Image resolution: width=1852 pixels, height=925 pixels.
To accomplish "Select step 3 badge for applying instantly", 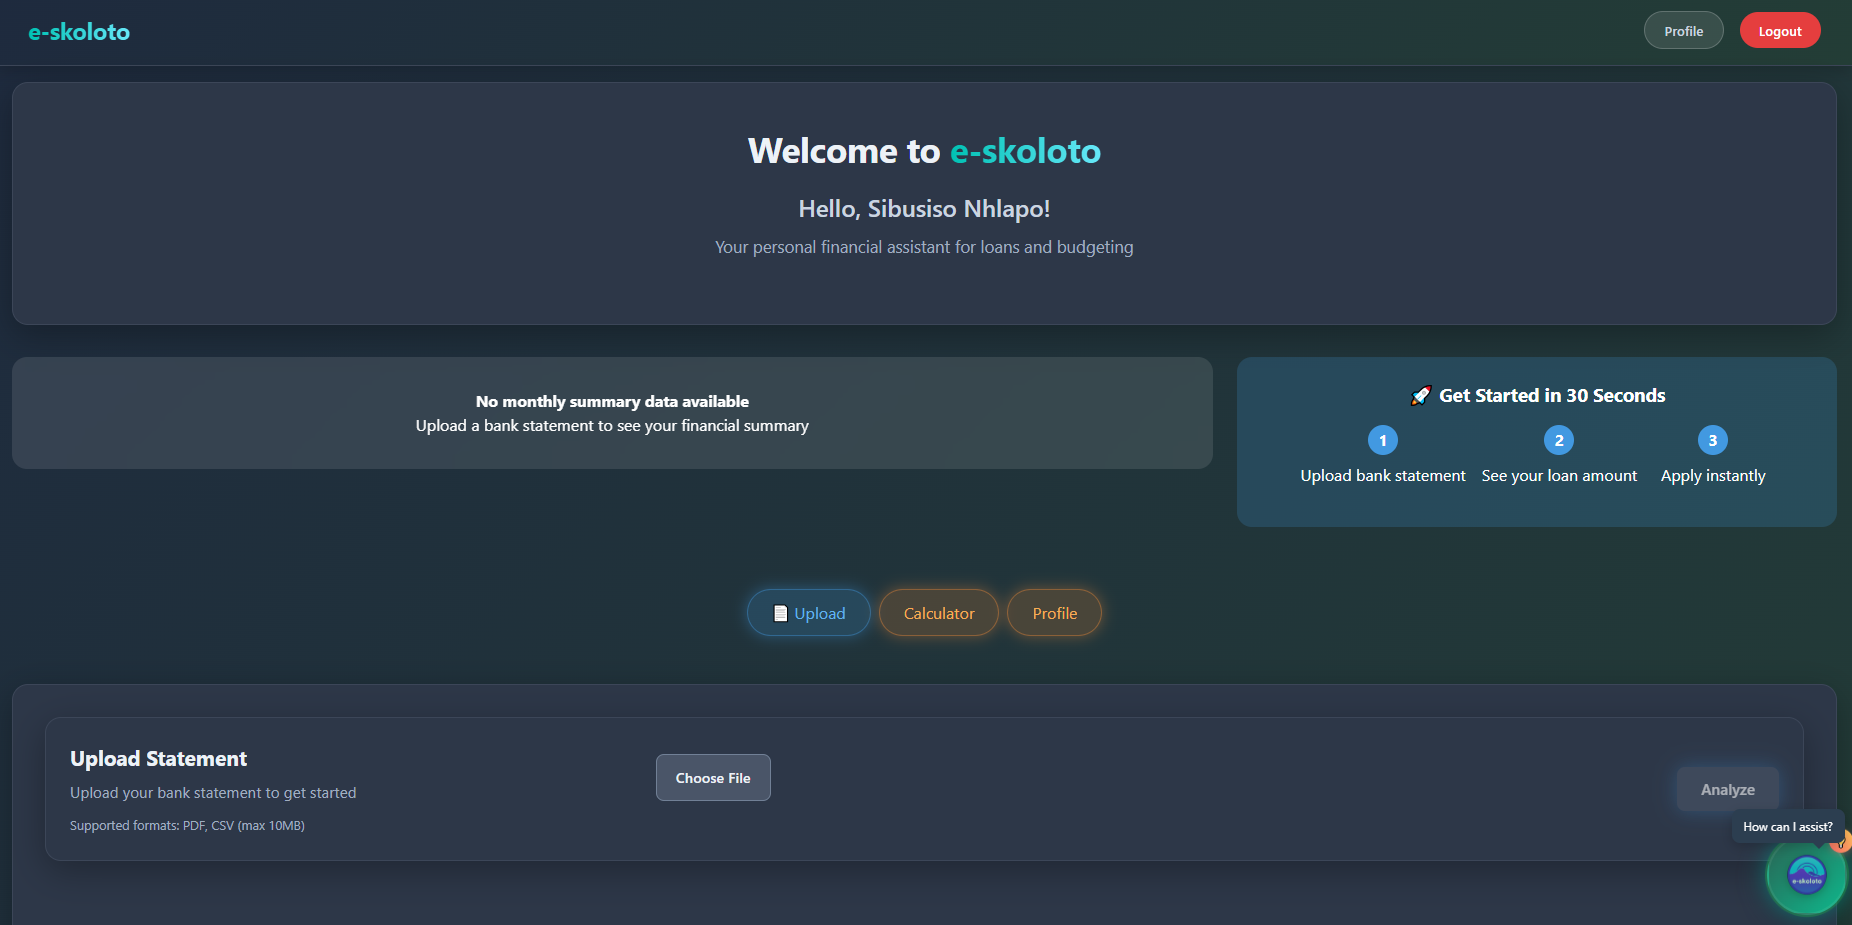I will [x=1713, y=440].
